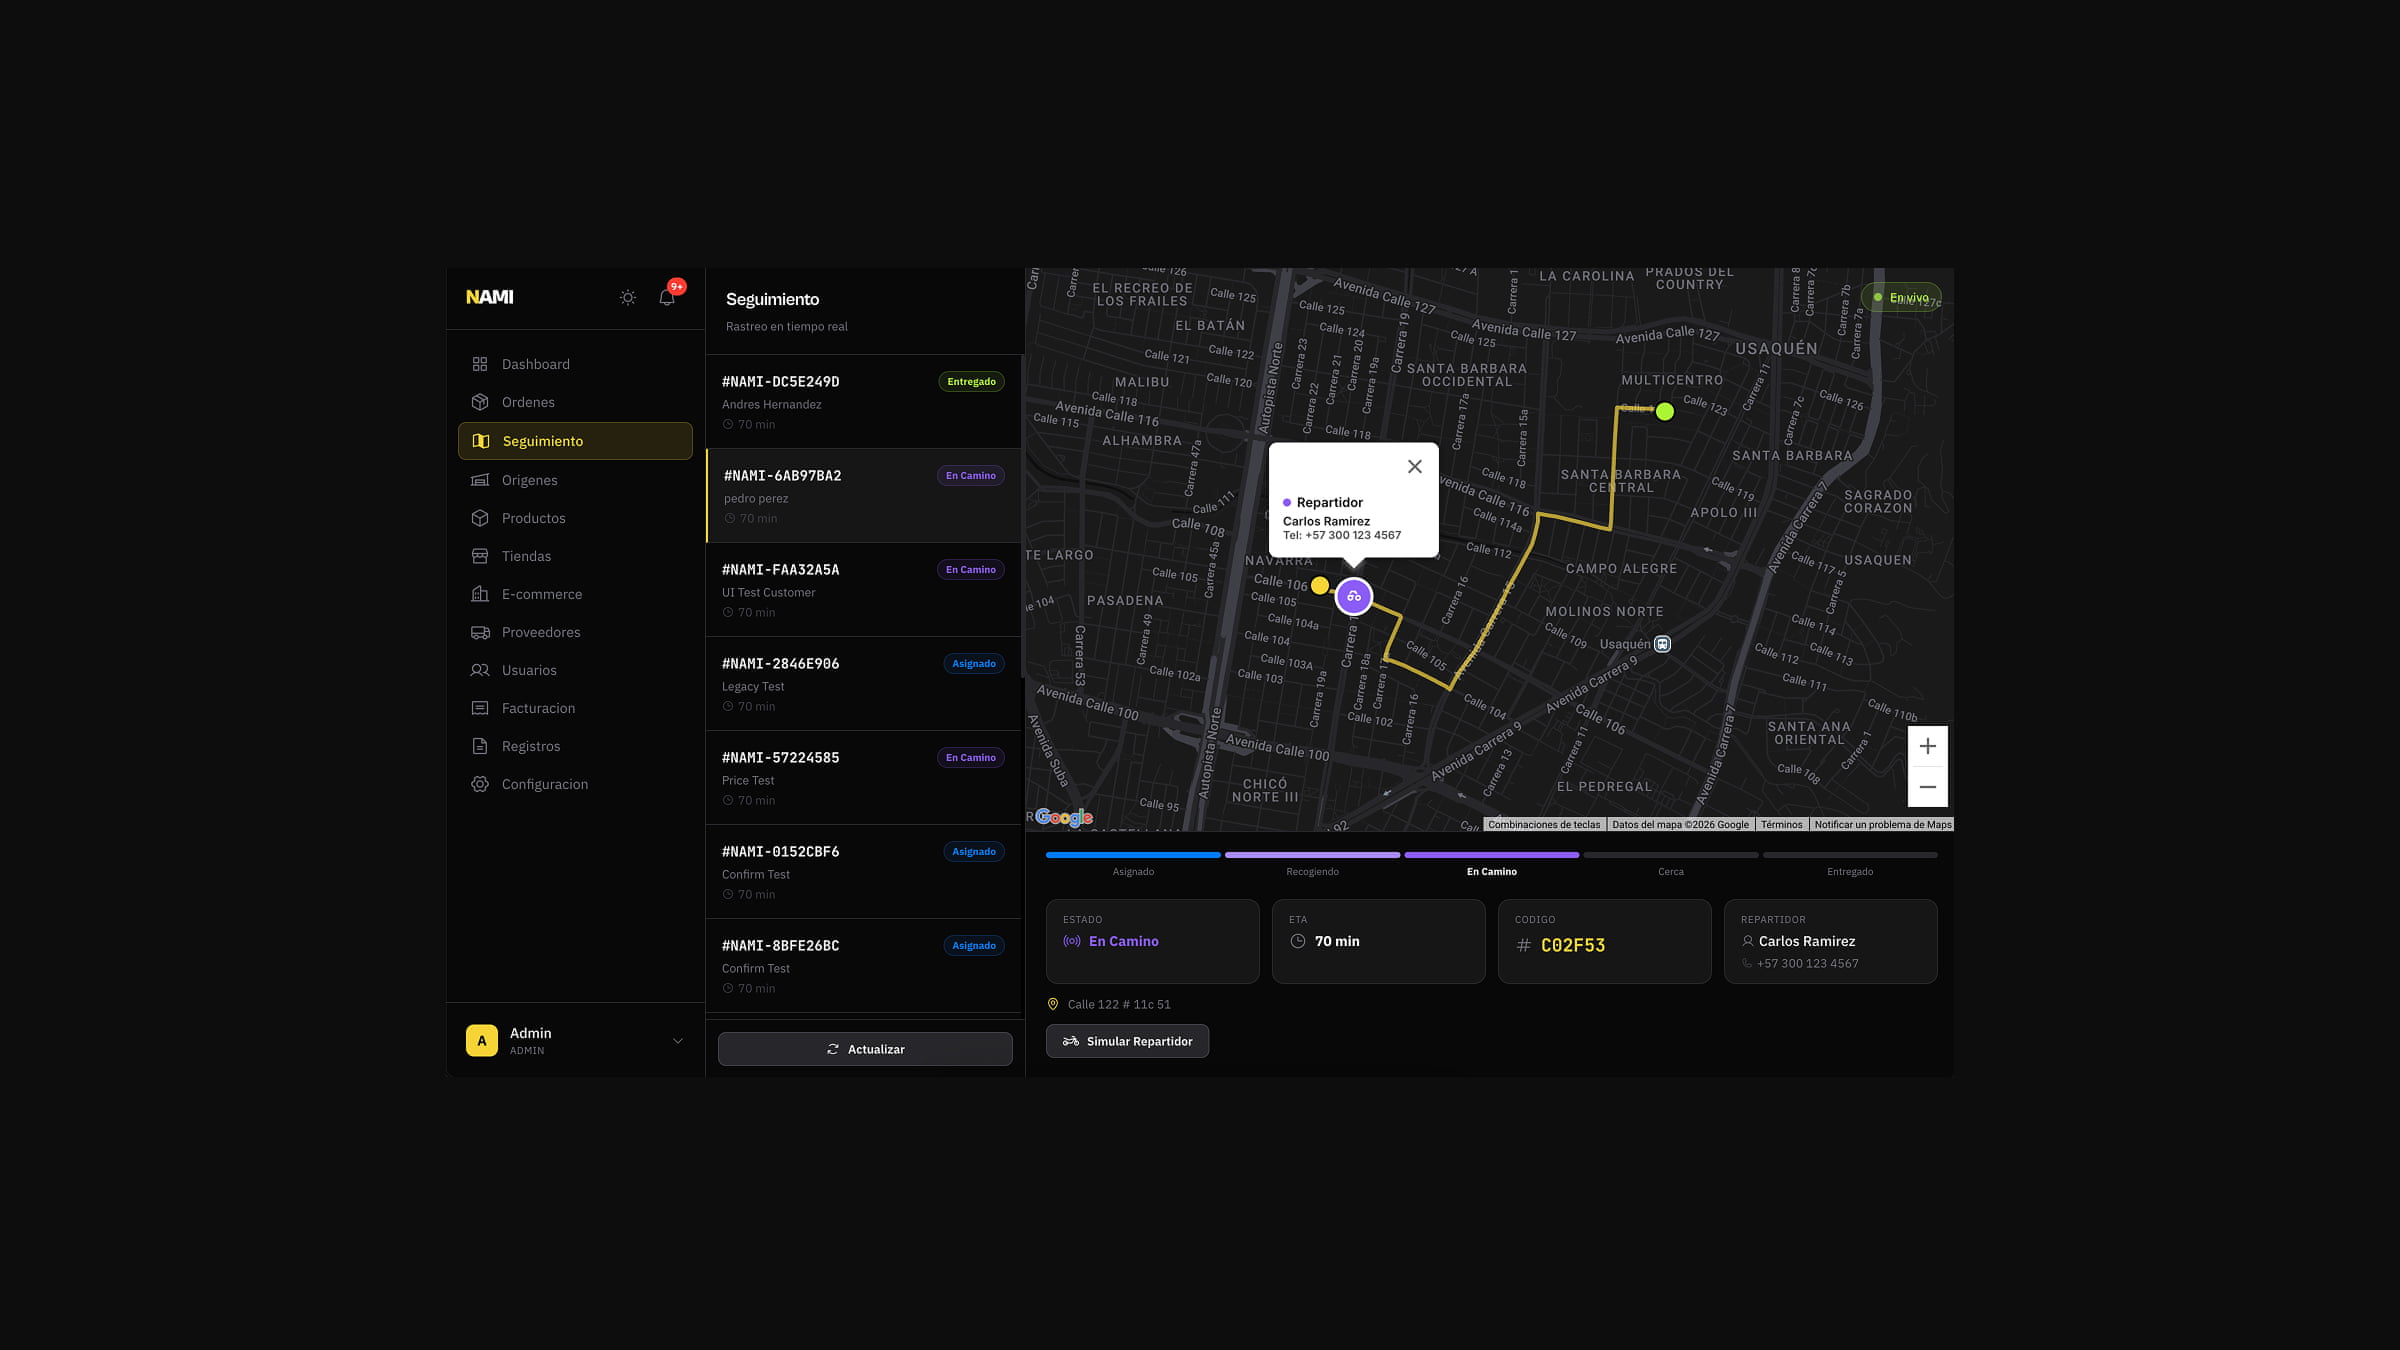2400x1350 pixels.
Task: Click the yellow origin marker on map
Action: pos(1320,586)
